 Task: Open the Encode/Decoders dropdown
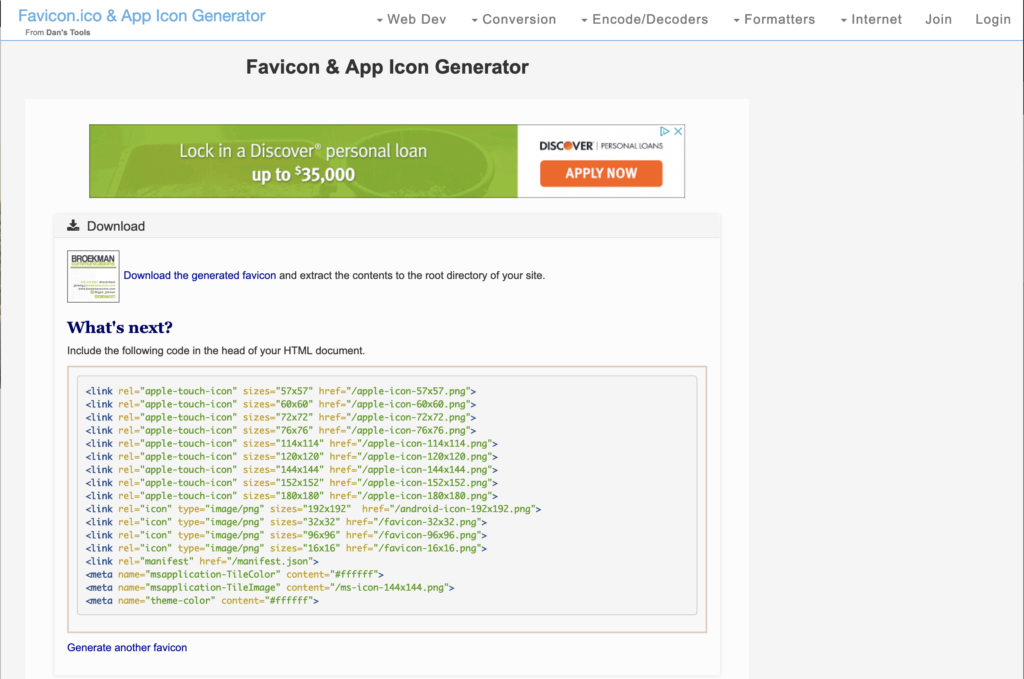click(651, 18)
